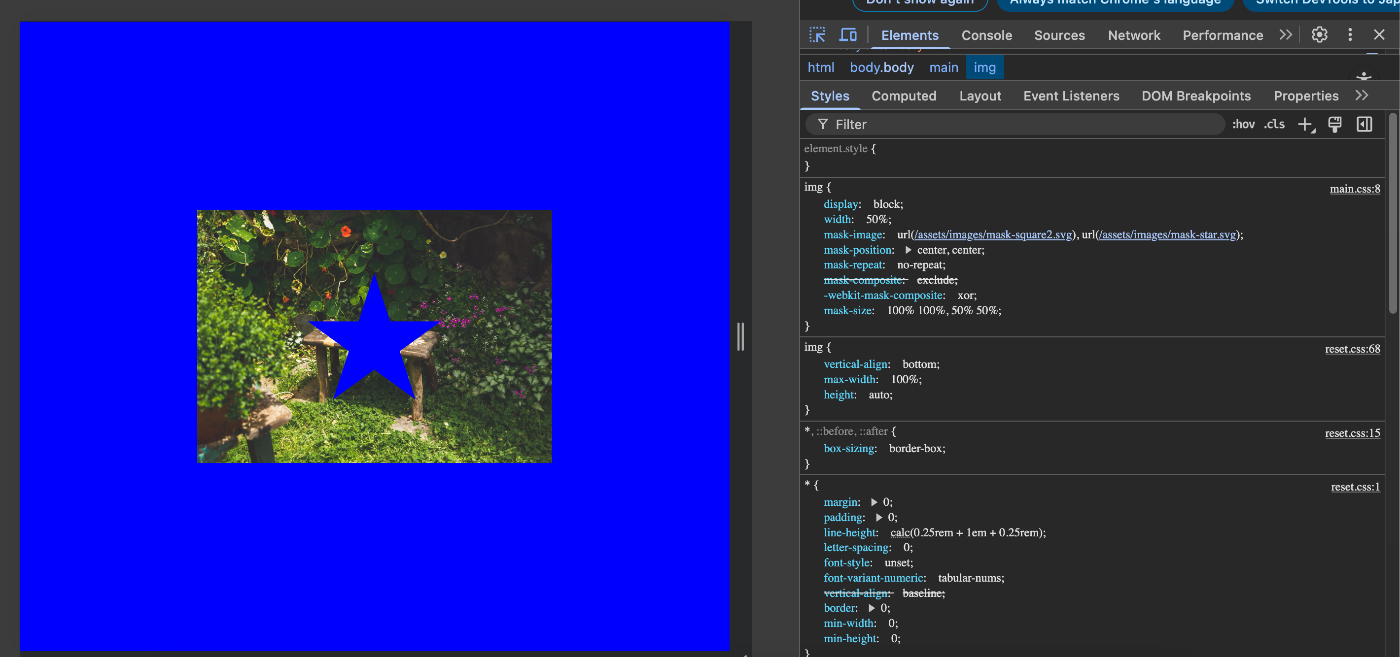Click the struck-through vertical-align baseline declaration

(x=884, y=593)
